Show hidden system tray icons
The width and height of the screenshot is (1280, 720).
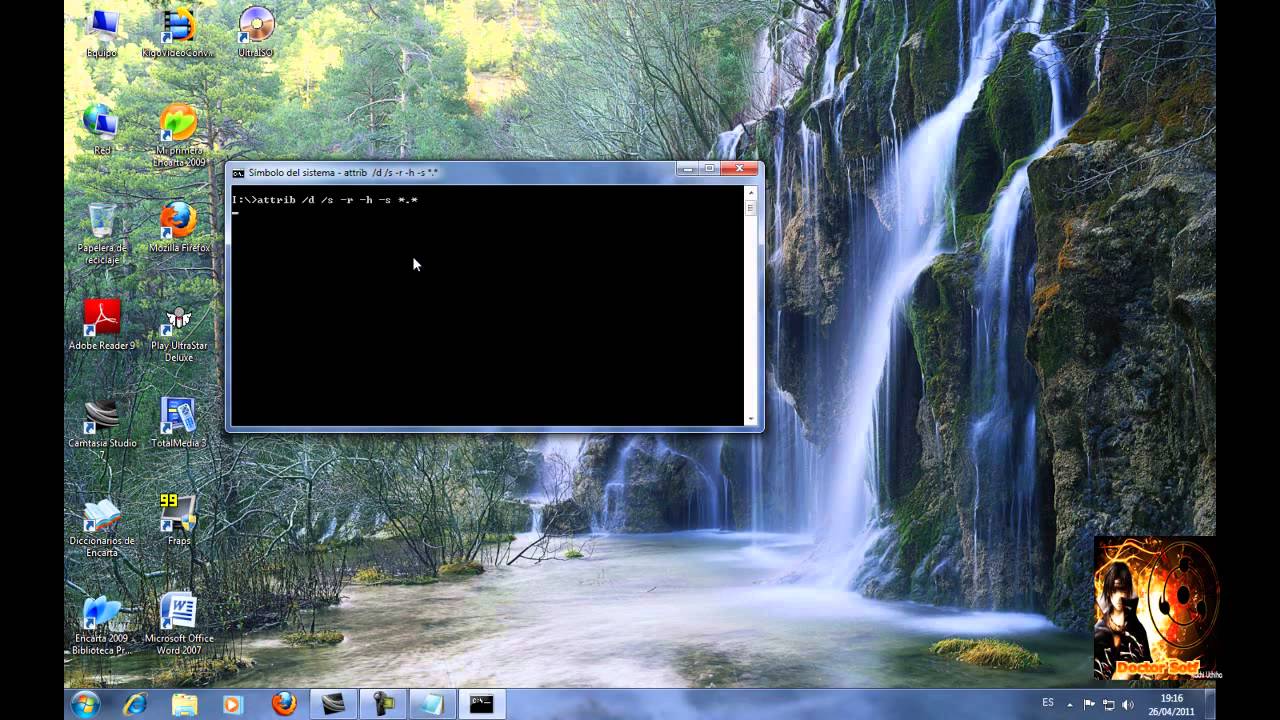pyautogui.click(x=1071, y=704)
